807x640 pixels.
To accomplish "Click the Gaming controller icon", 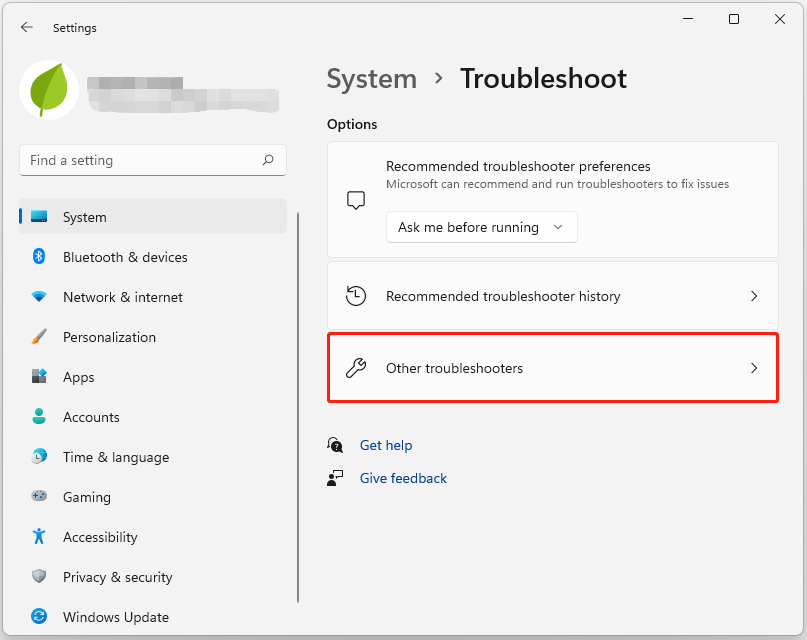I will tap(39, 496).
